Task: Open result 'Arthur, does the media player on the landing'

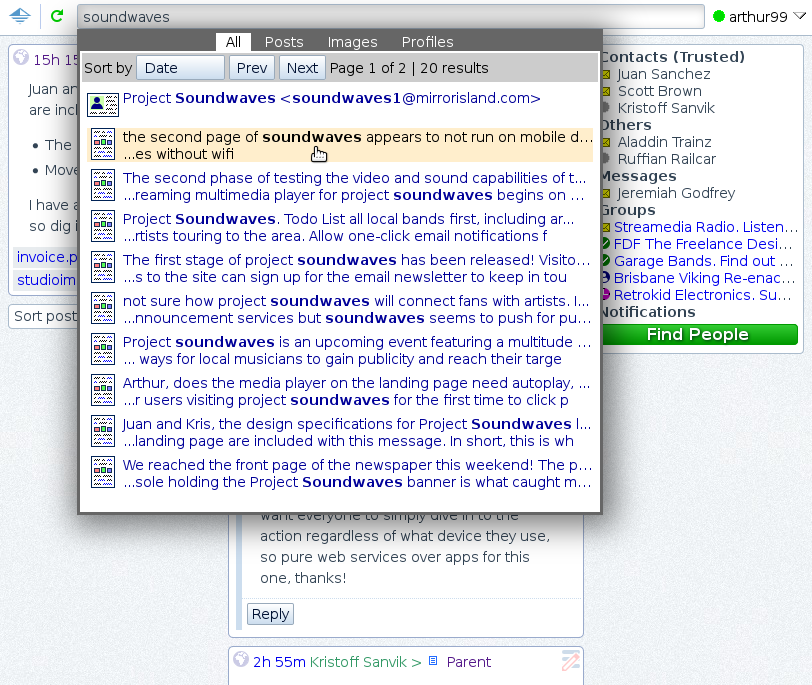Action: 357,391
